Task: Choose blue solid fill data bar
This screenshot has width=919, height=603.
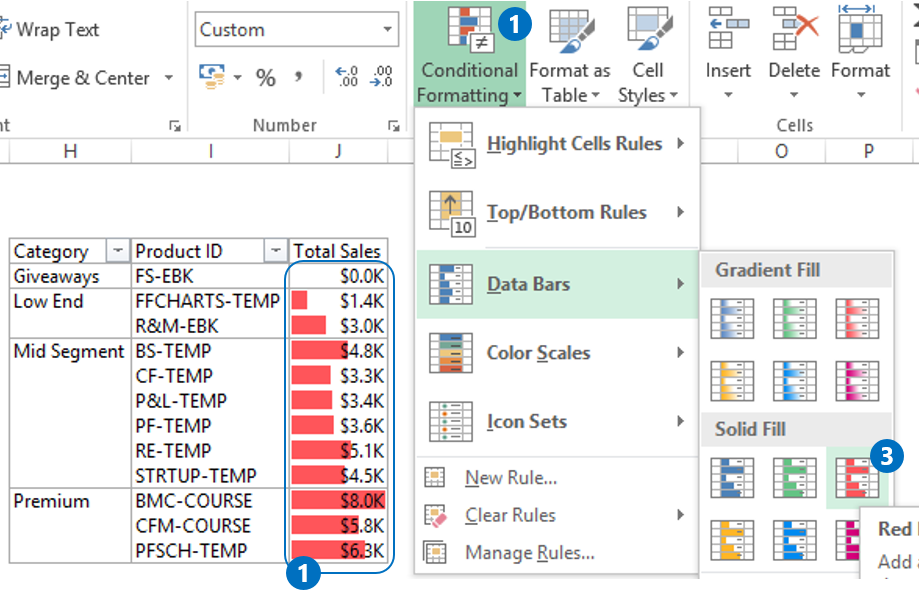Action: [732, 478]
